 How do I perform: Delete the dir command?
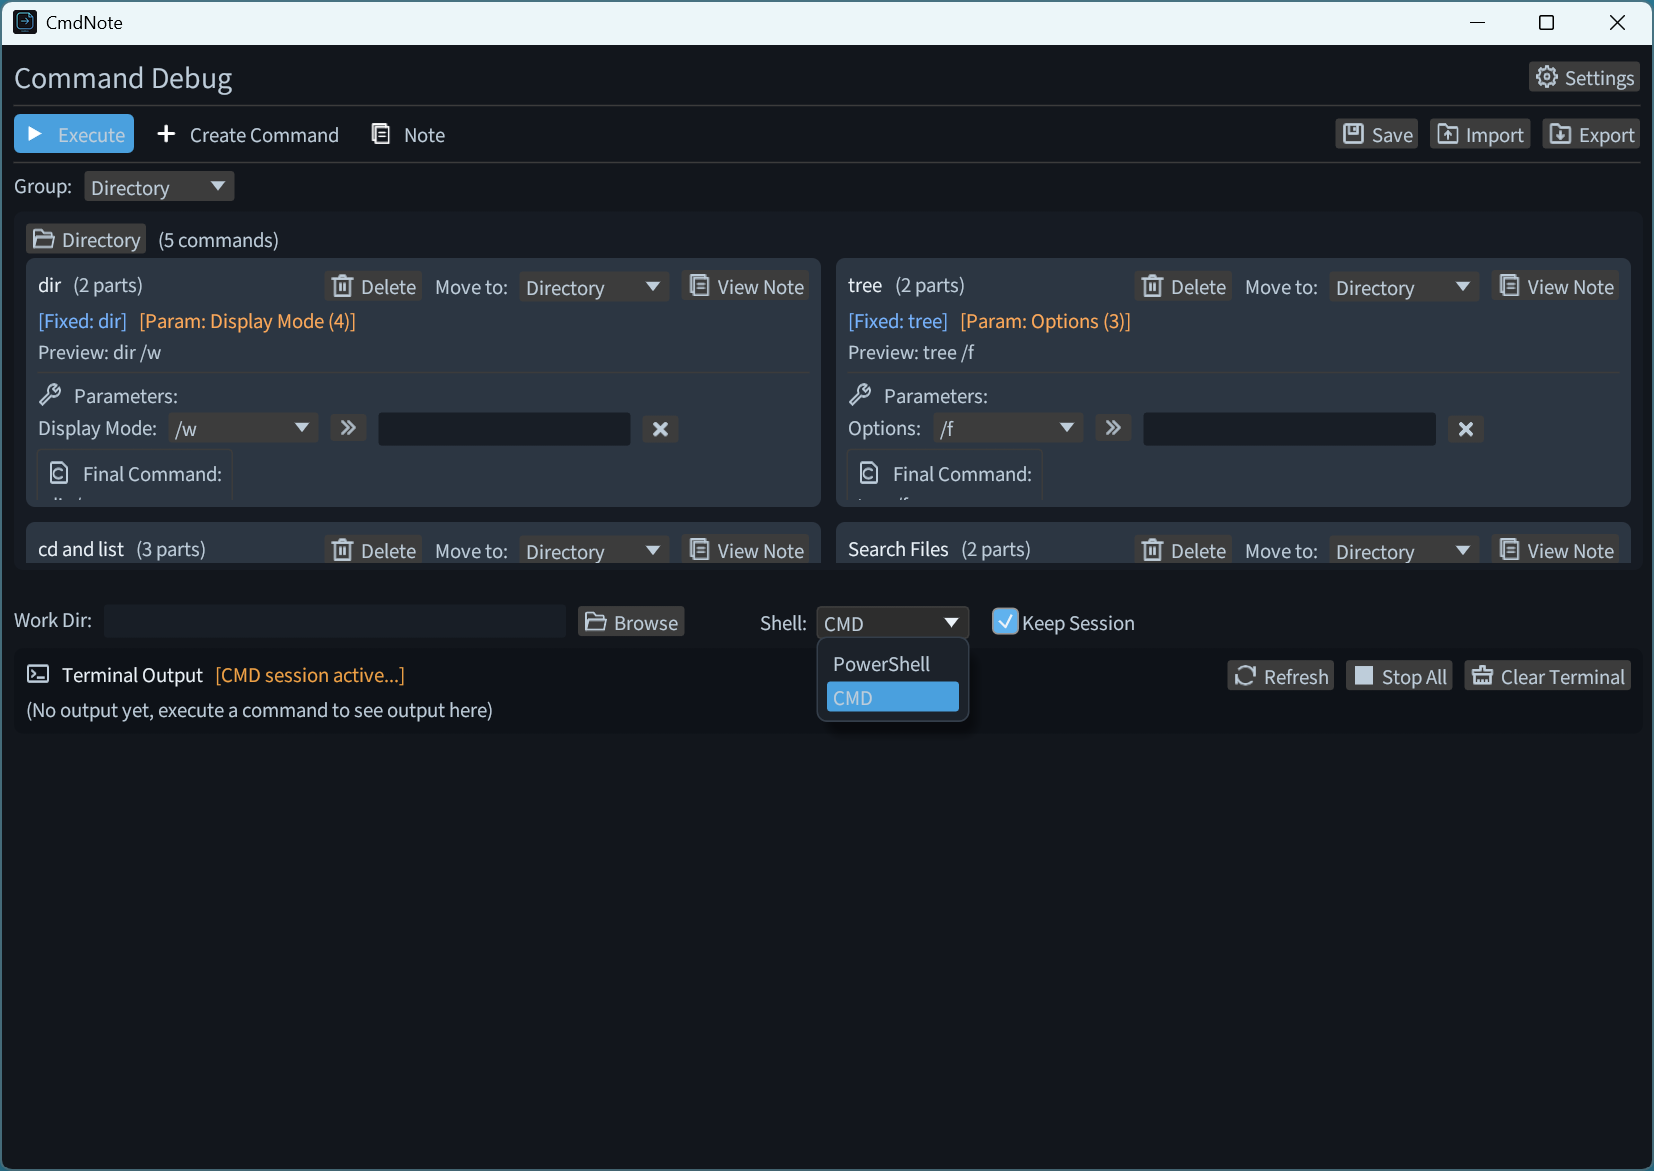(x=374, y=287)
